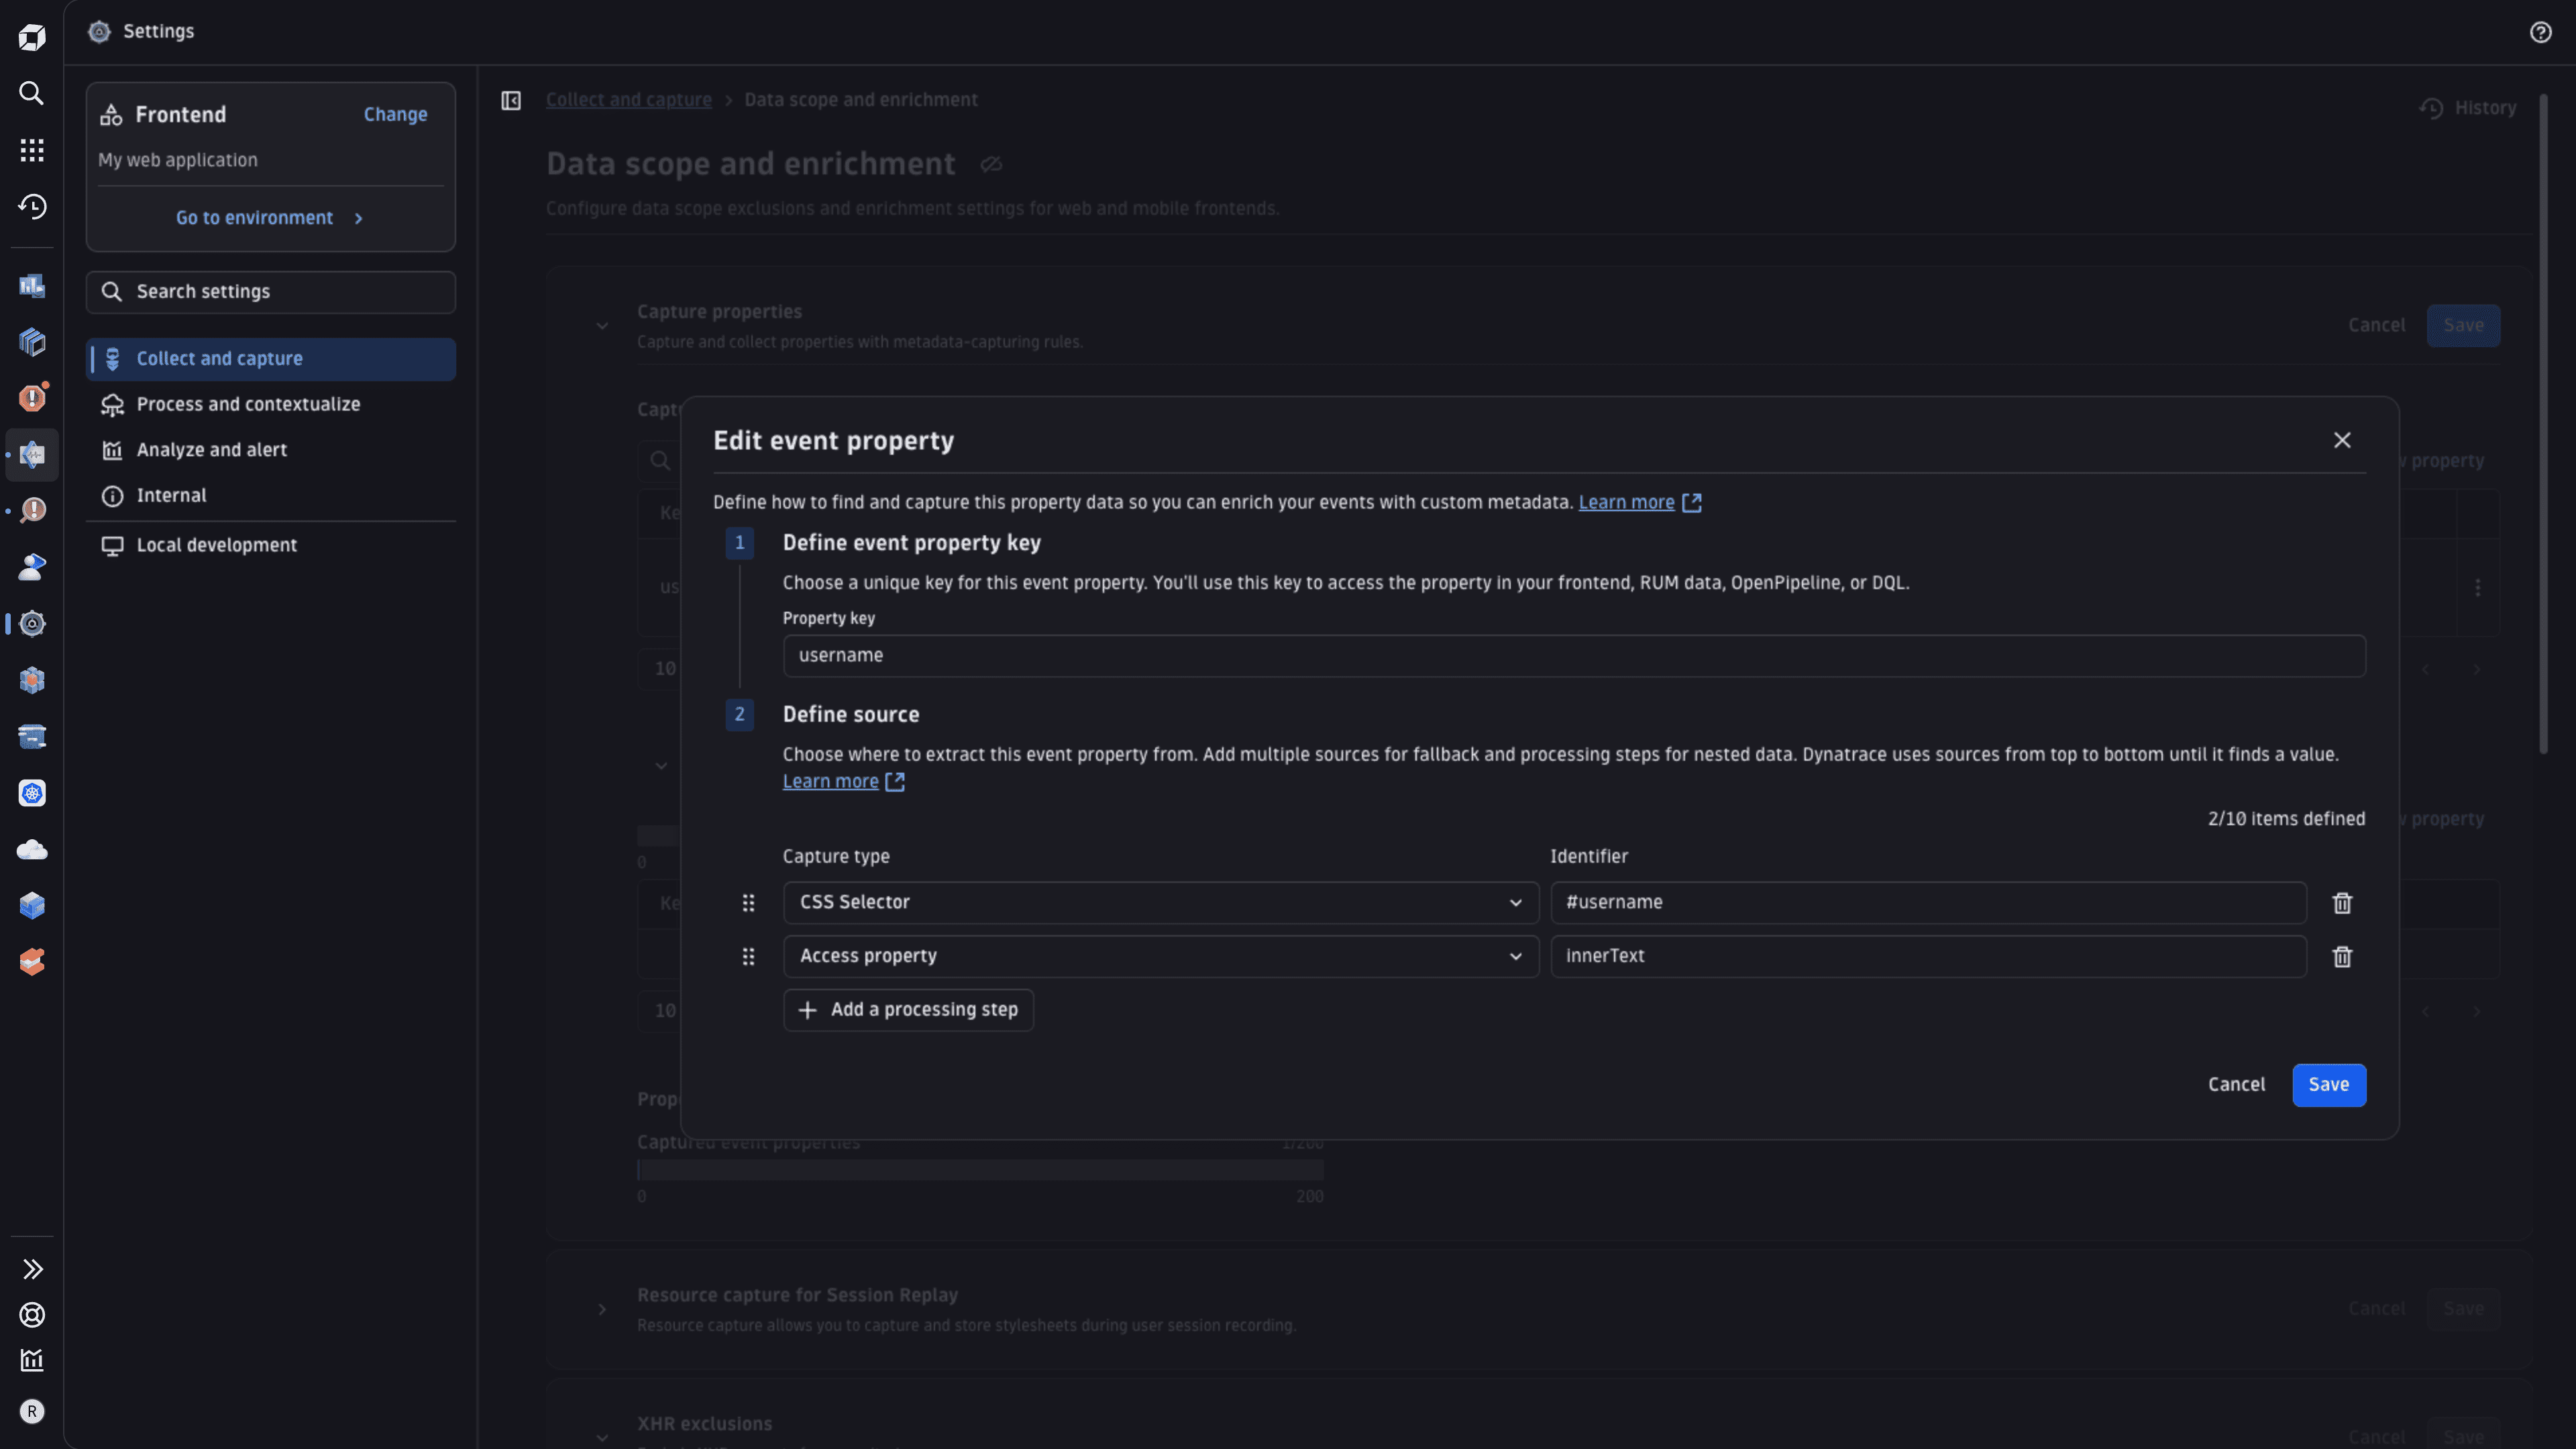
Task: Open the History button
Action: (x=2468, y=108)
